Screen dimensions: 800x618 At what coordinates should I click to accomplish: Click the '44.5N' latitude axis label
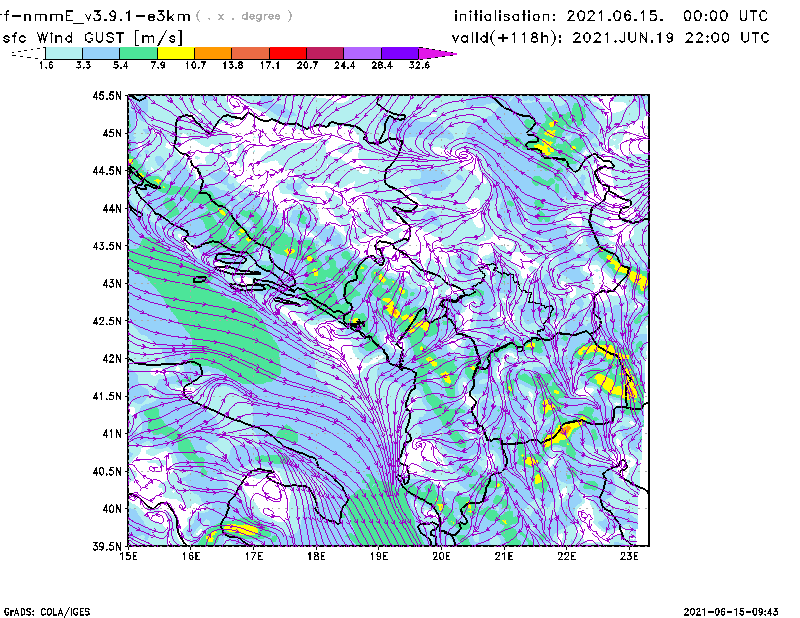[107, 170]
